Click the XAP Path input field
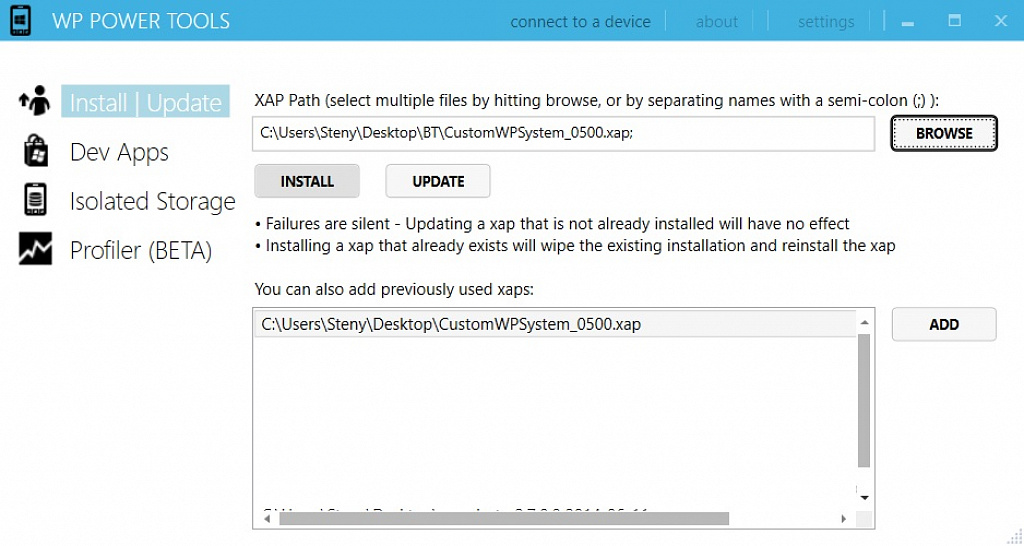Screen dimensions: 1024x546 pos(564,134)
